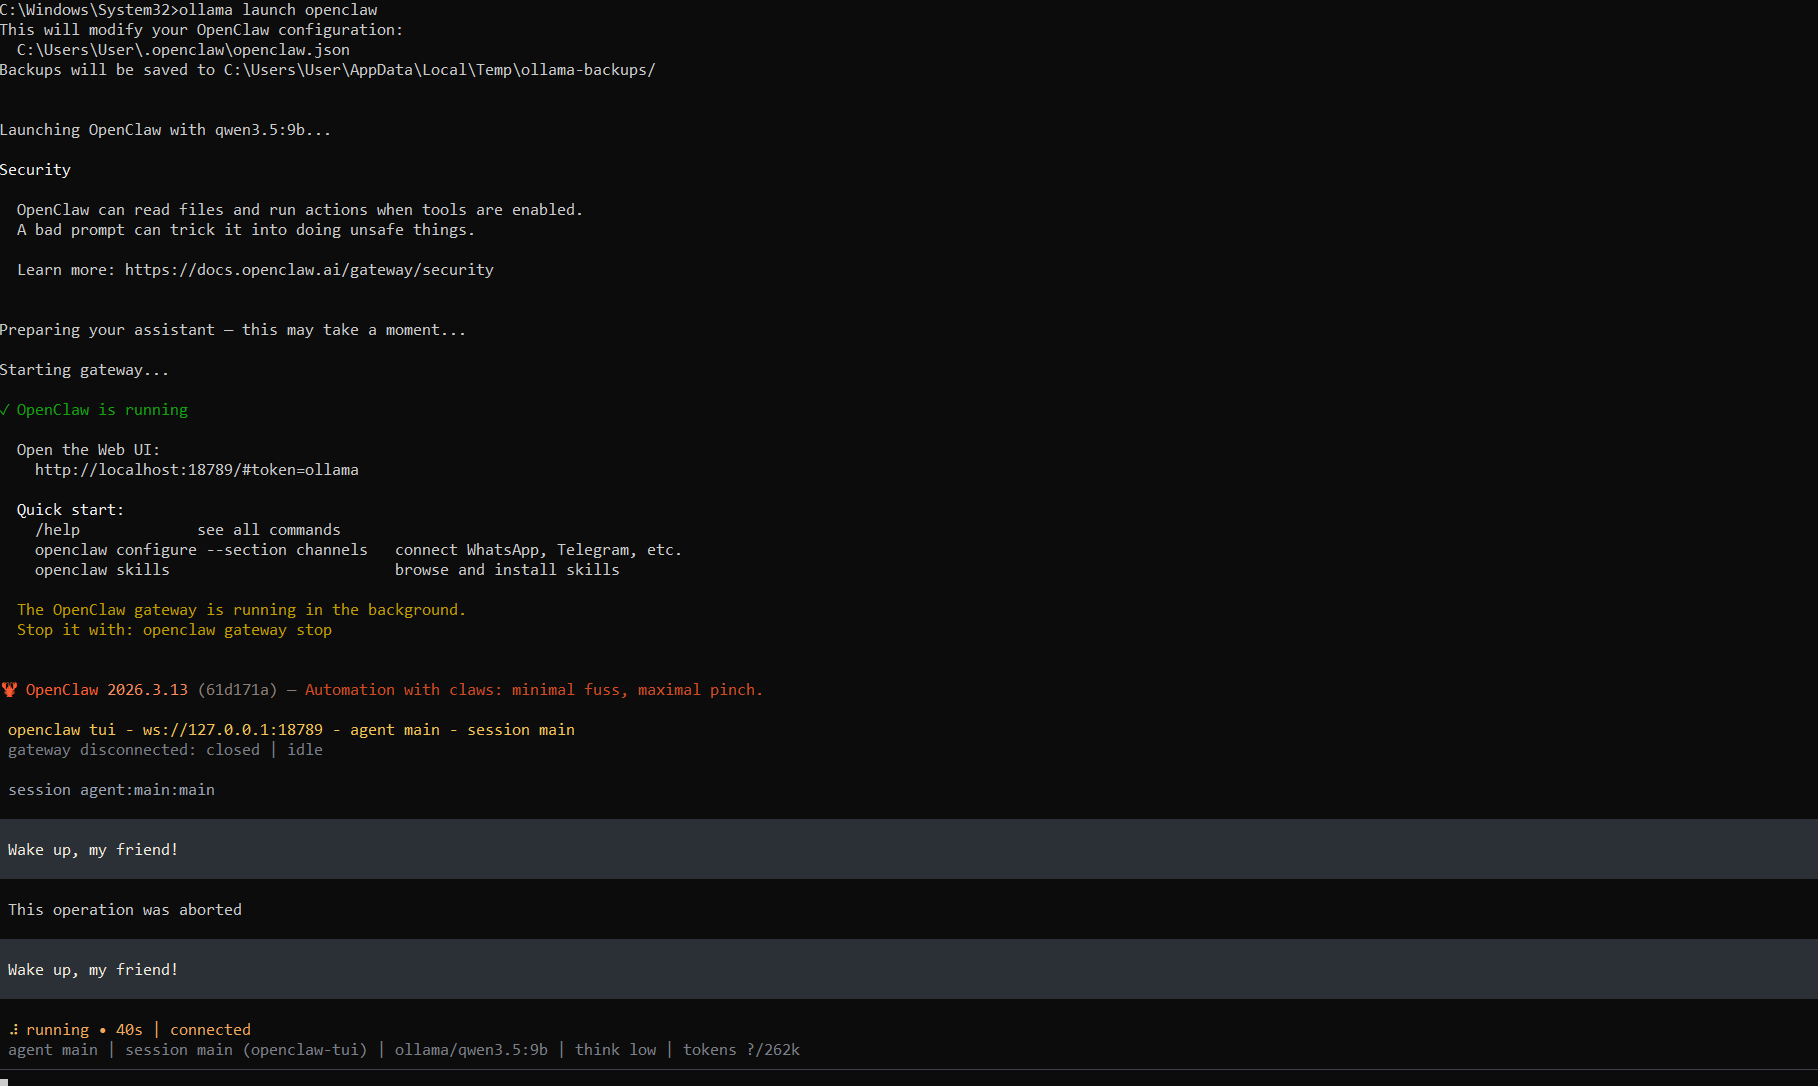Click the running spinner indicator in status line
This screenshot has height=1086, width=1818.
tap(13, 1030)
